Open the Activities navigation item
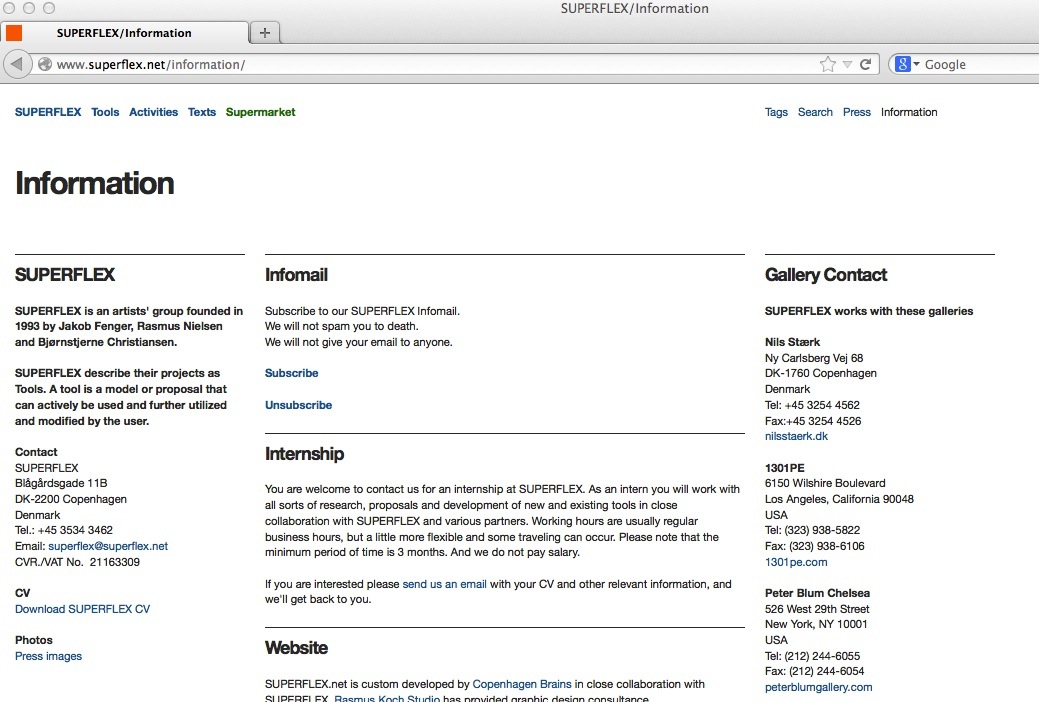The width and height of the screenshot is (1039, 702). (154, 112)
